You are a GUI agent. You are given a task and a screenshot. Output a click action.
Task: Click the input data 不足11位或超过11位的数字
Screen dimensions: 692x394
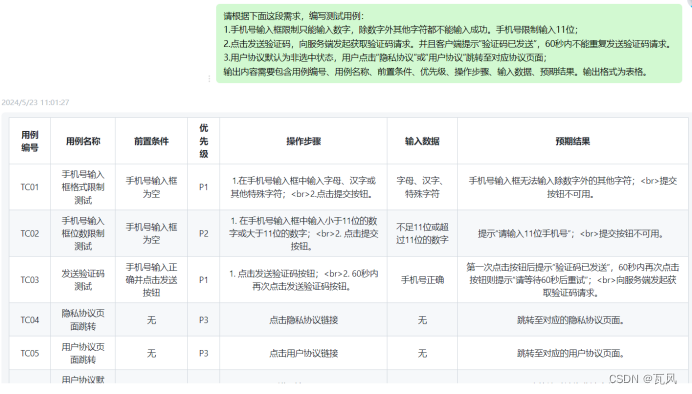(422, 233)
